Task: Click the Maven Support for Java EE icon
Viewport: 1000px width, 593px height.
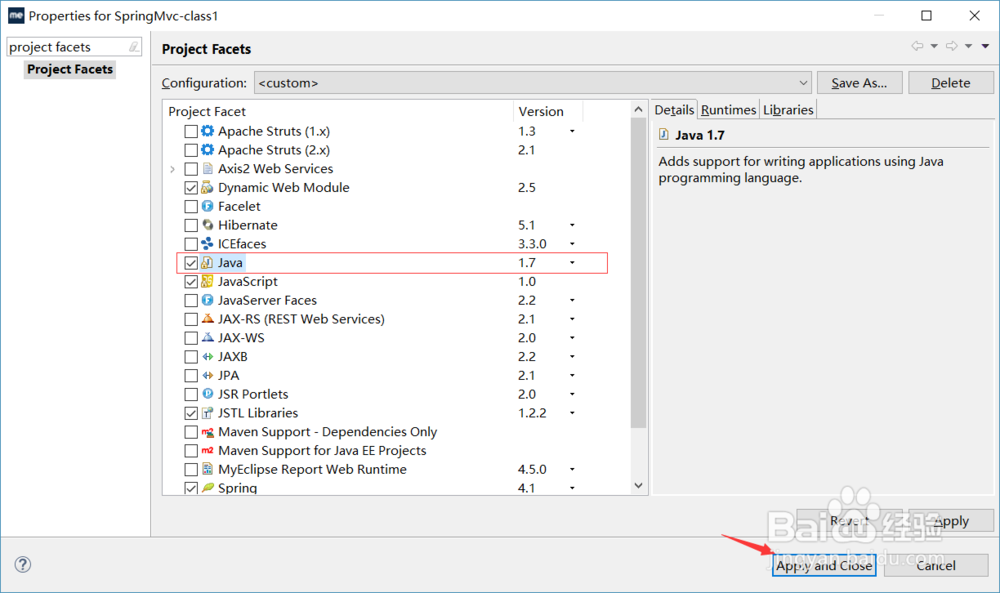Action: coord(208,451)
